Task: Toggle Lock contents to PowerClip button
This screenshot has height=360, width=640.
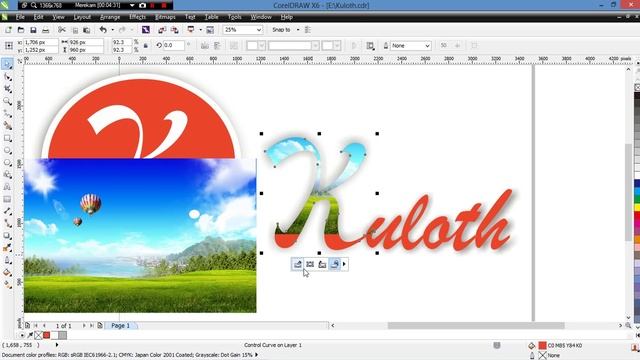Action: 334,264
